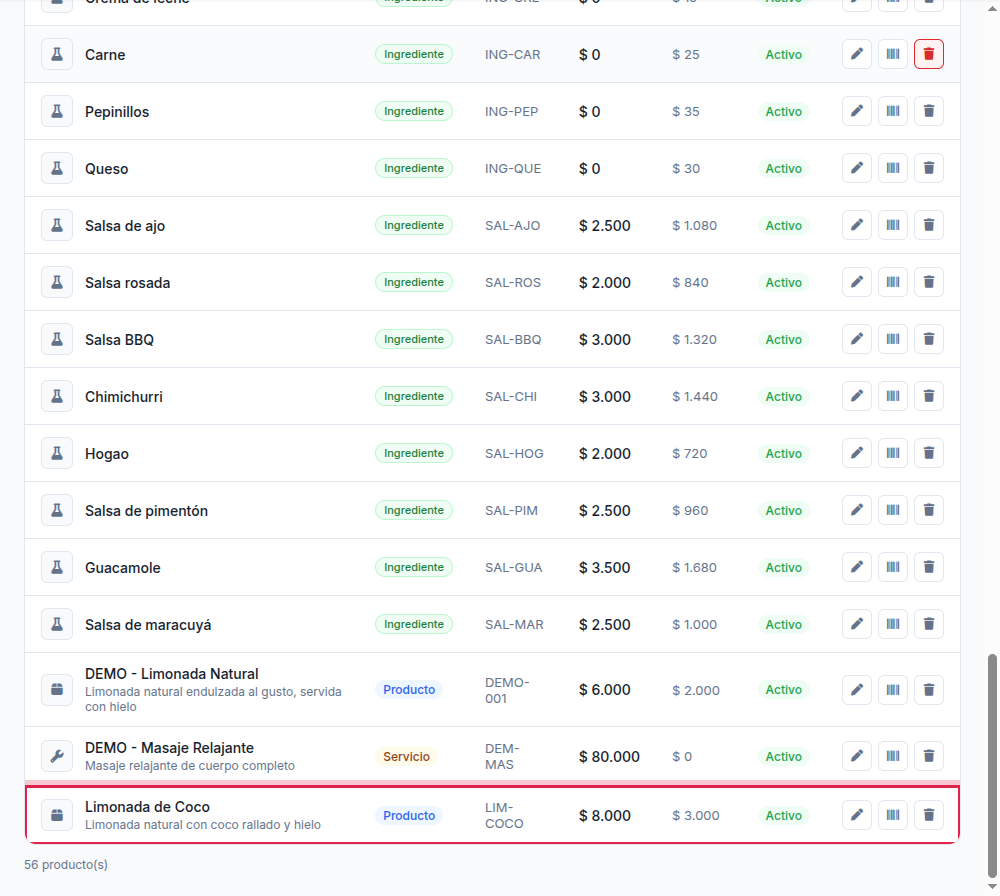The image size is (1000, 896).
Task: Open barcode for Limonada de Coco
Action: pos(893,815)
